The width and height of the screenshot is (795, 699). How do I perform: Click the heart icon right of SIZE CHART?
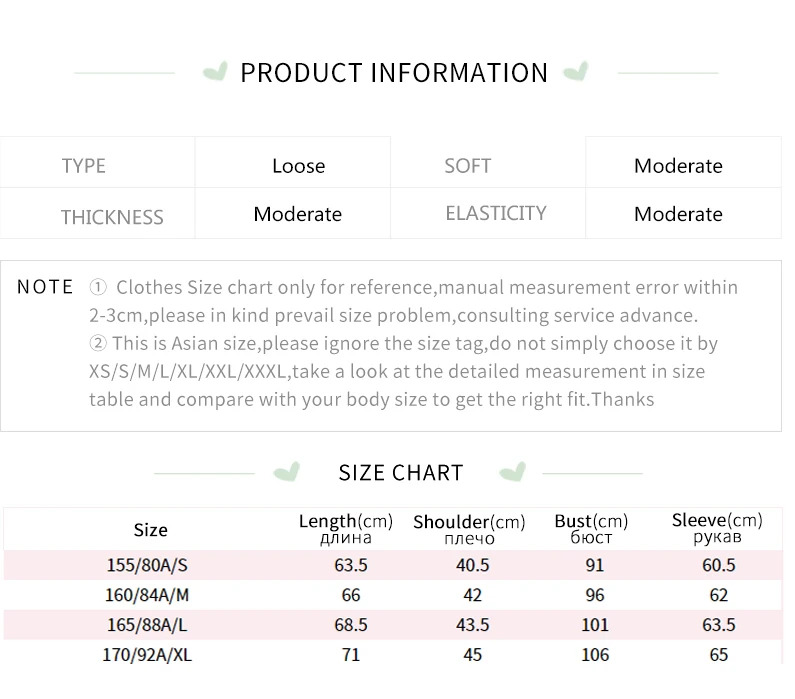pyautogui.click(x=513, y=472)
